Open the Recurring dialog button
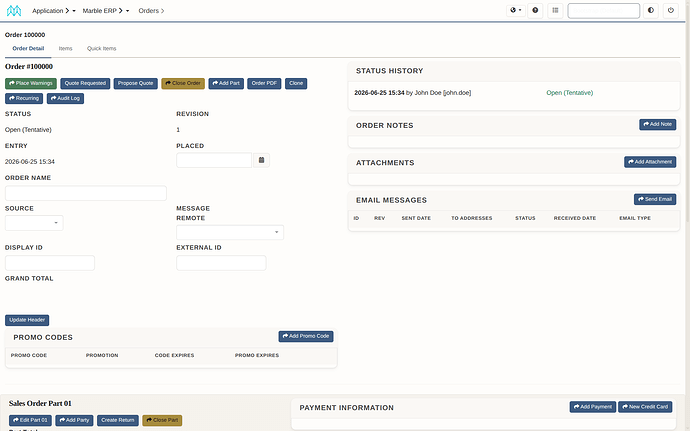690x431 pixels. 24,98
